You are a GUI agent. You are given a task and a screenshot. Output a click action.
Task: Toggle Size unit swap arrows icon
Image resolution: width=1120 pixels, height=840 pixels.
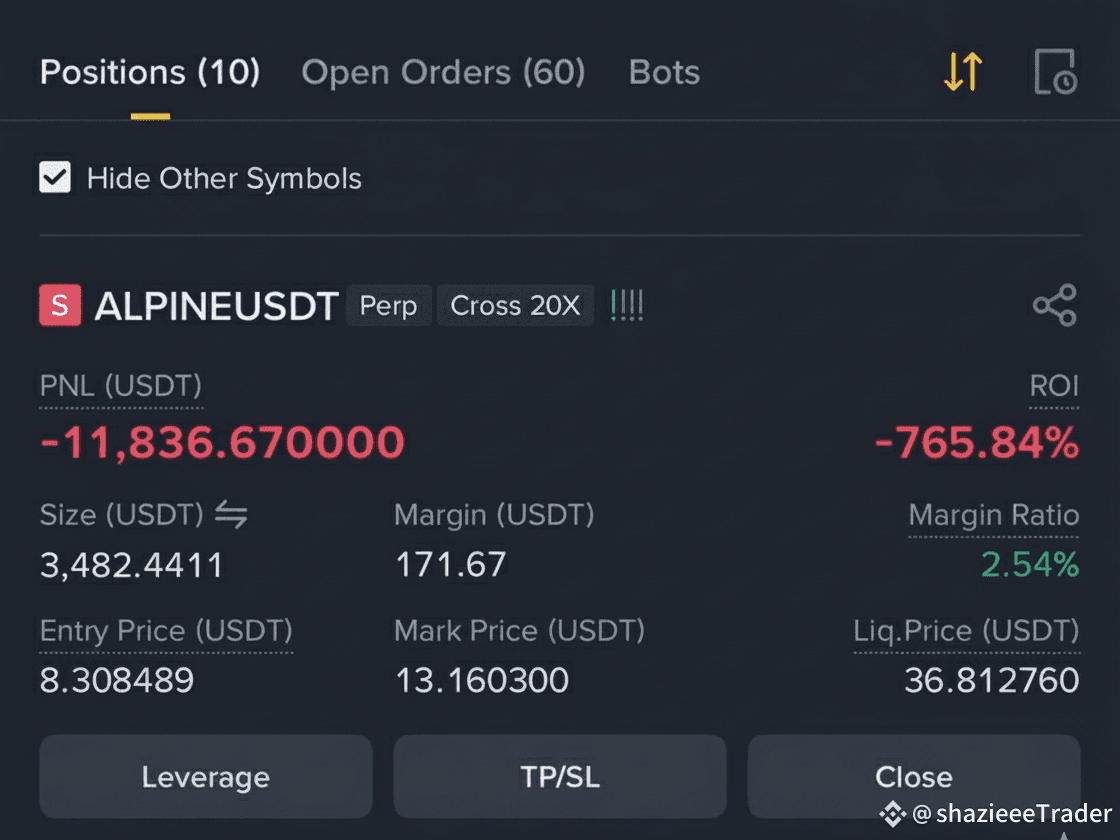[231, 514]
